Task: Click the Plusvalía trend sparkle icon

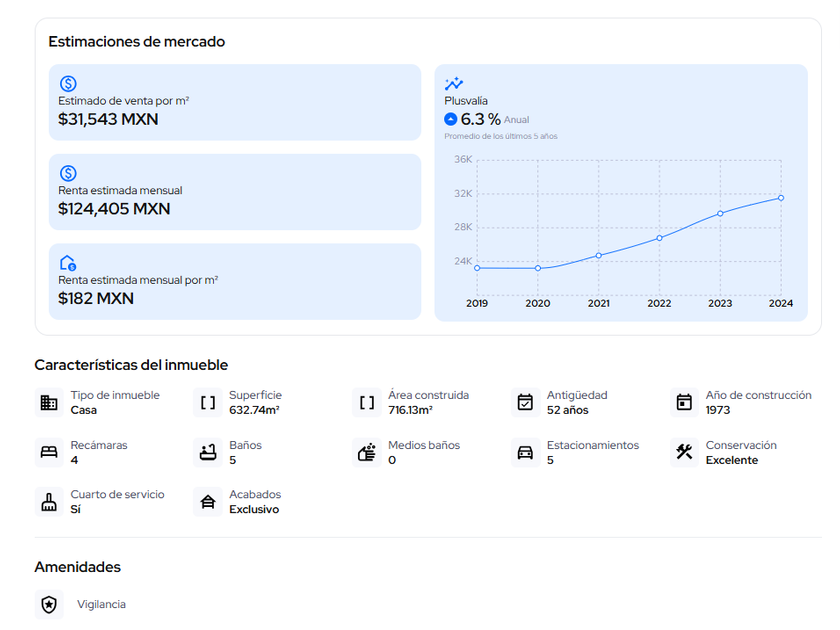Action: coord(454,84)
